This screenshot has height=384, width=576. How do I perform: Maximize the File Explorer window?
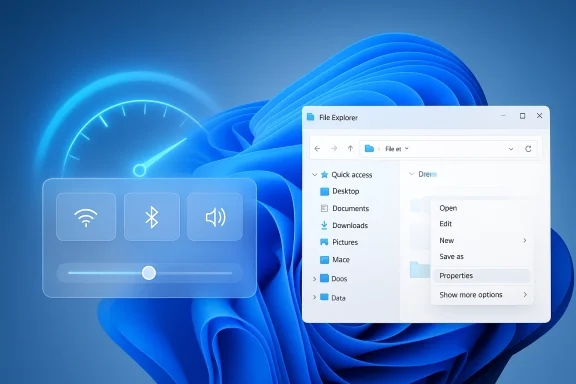(x=522, y=116)
